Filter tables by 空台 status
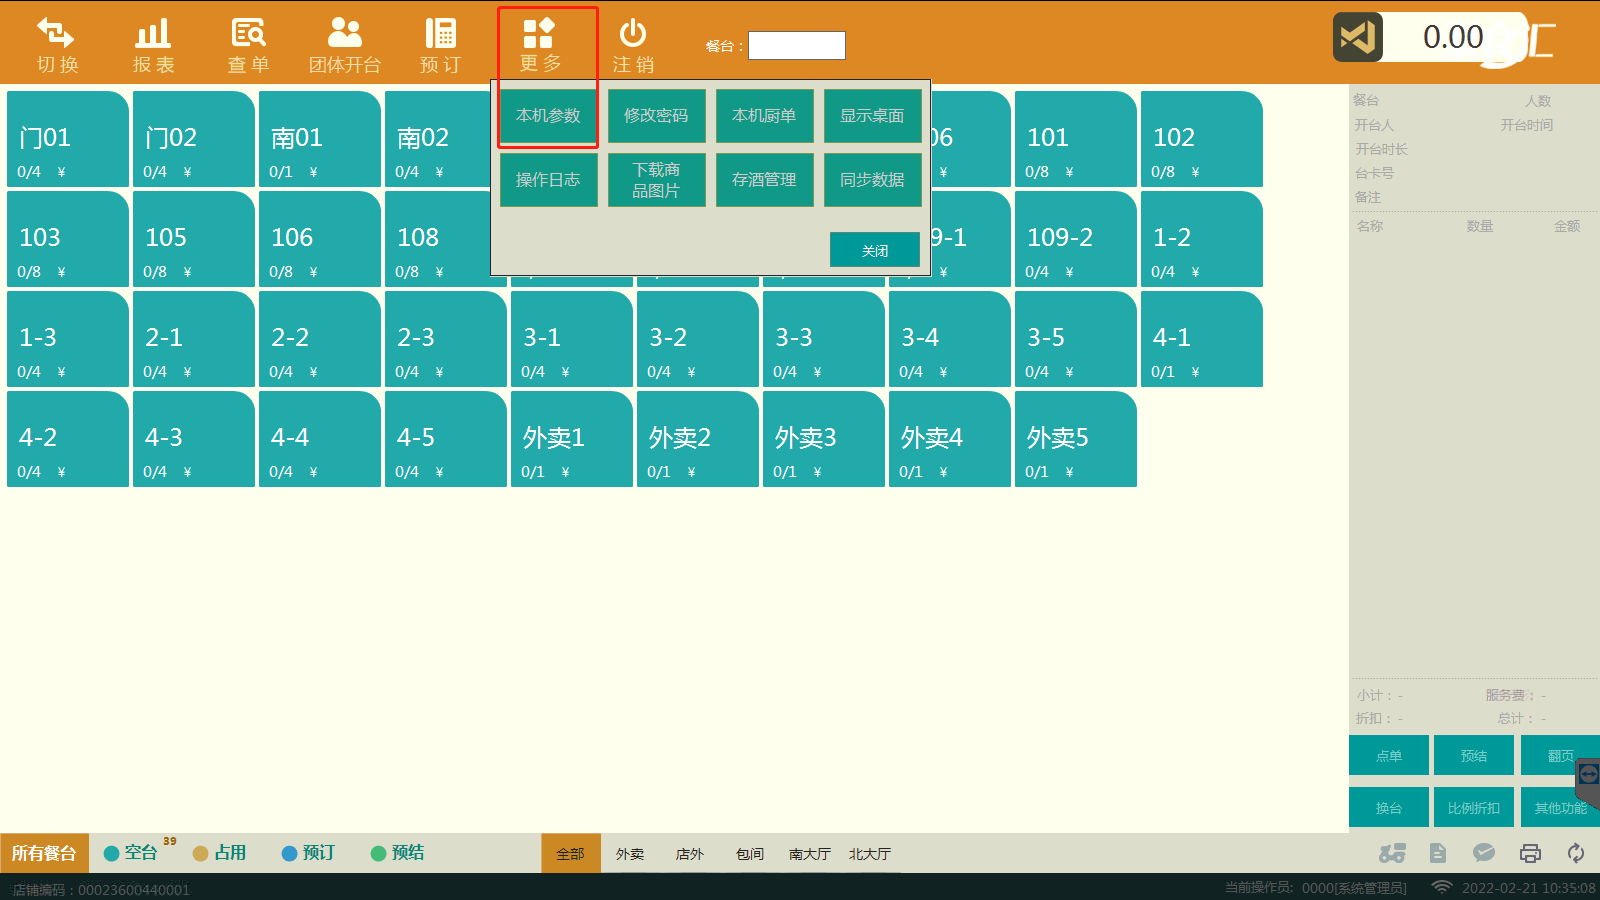 (x=132, y=853)
